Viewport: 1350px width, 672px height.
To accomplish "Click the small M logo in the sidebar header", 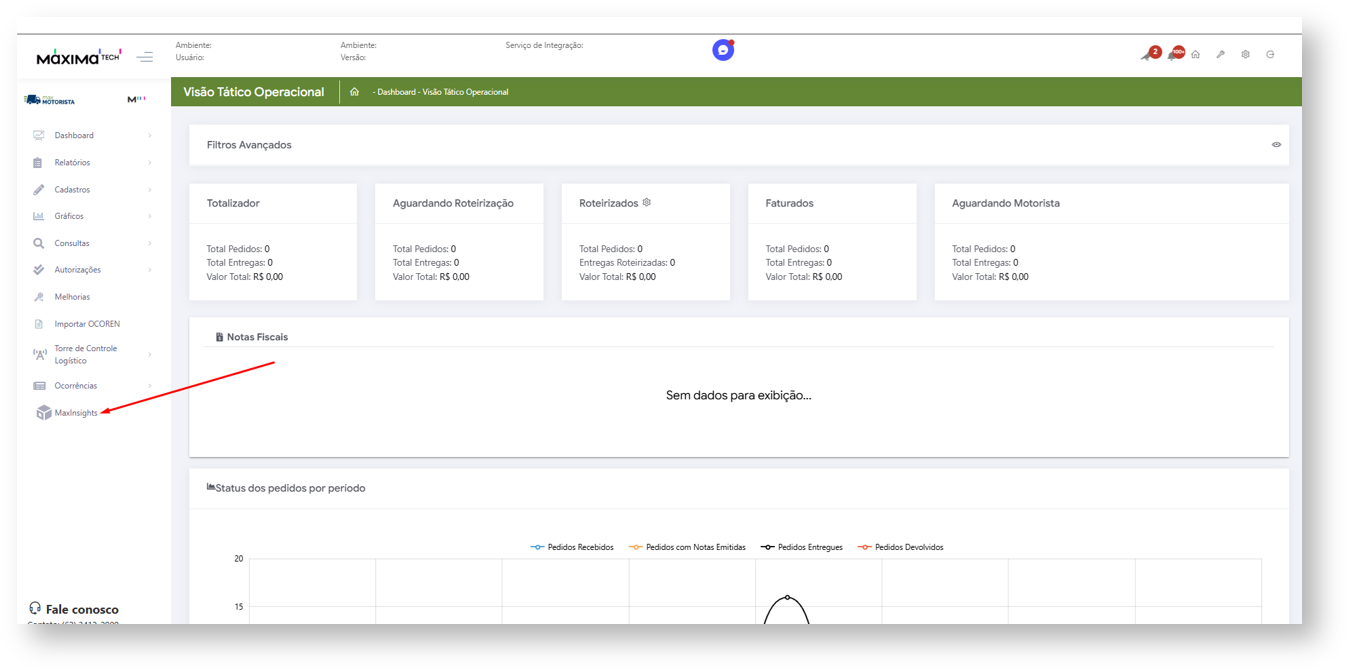I will (x=136, y=99).
